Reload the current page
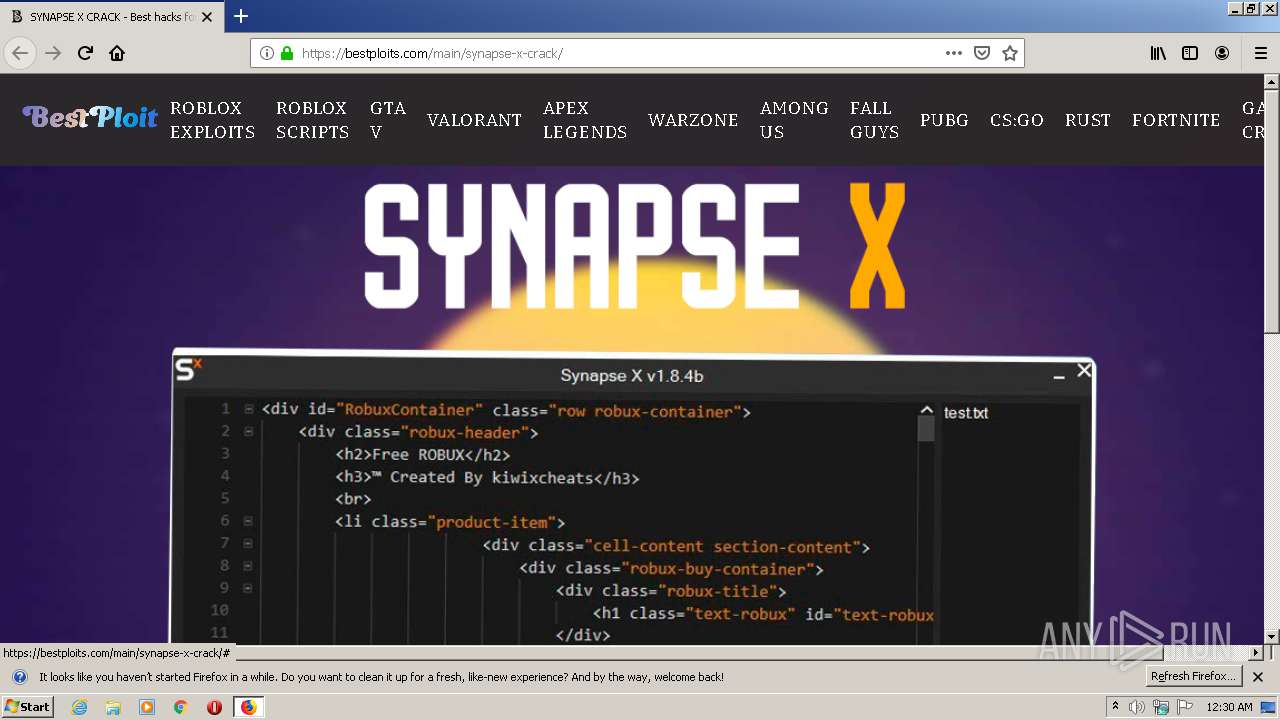 [x=85, y=53]
